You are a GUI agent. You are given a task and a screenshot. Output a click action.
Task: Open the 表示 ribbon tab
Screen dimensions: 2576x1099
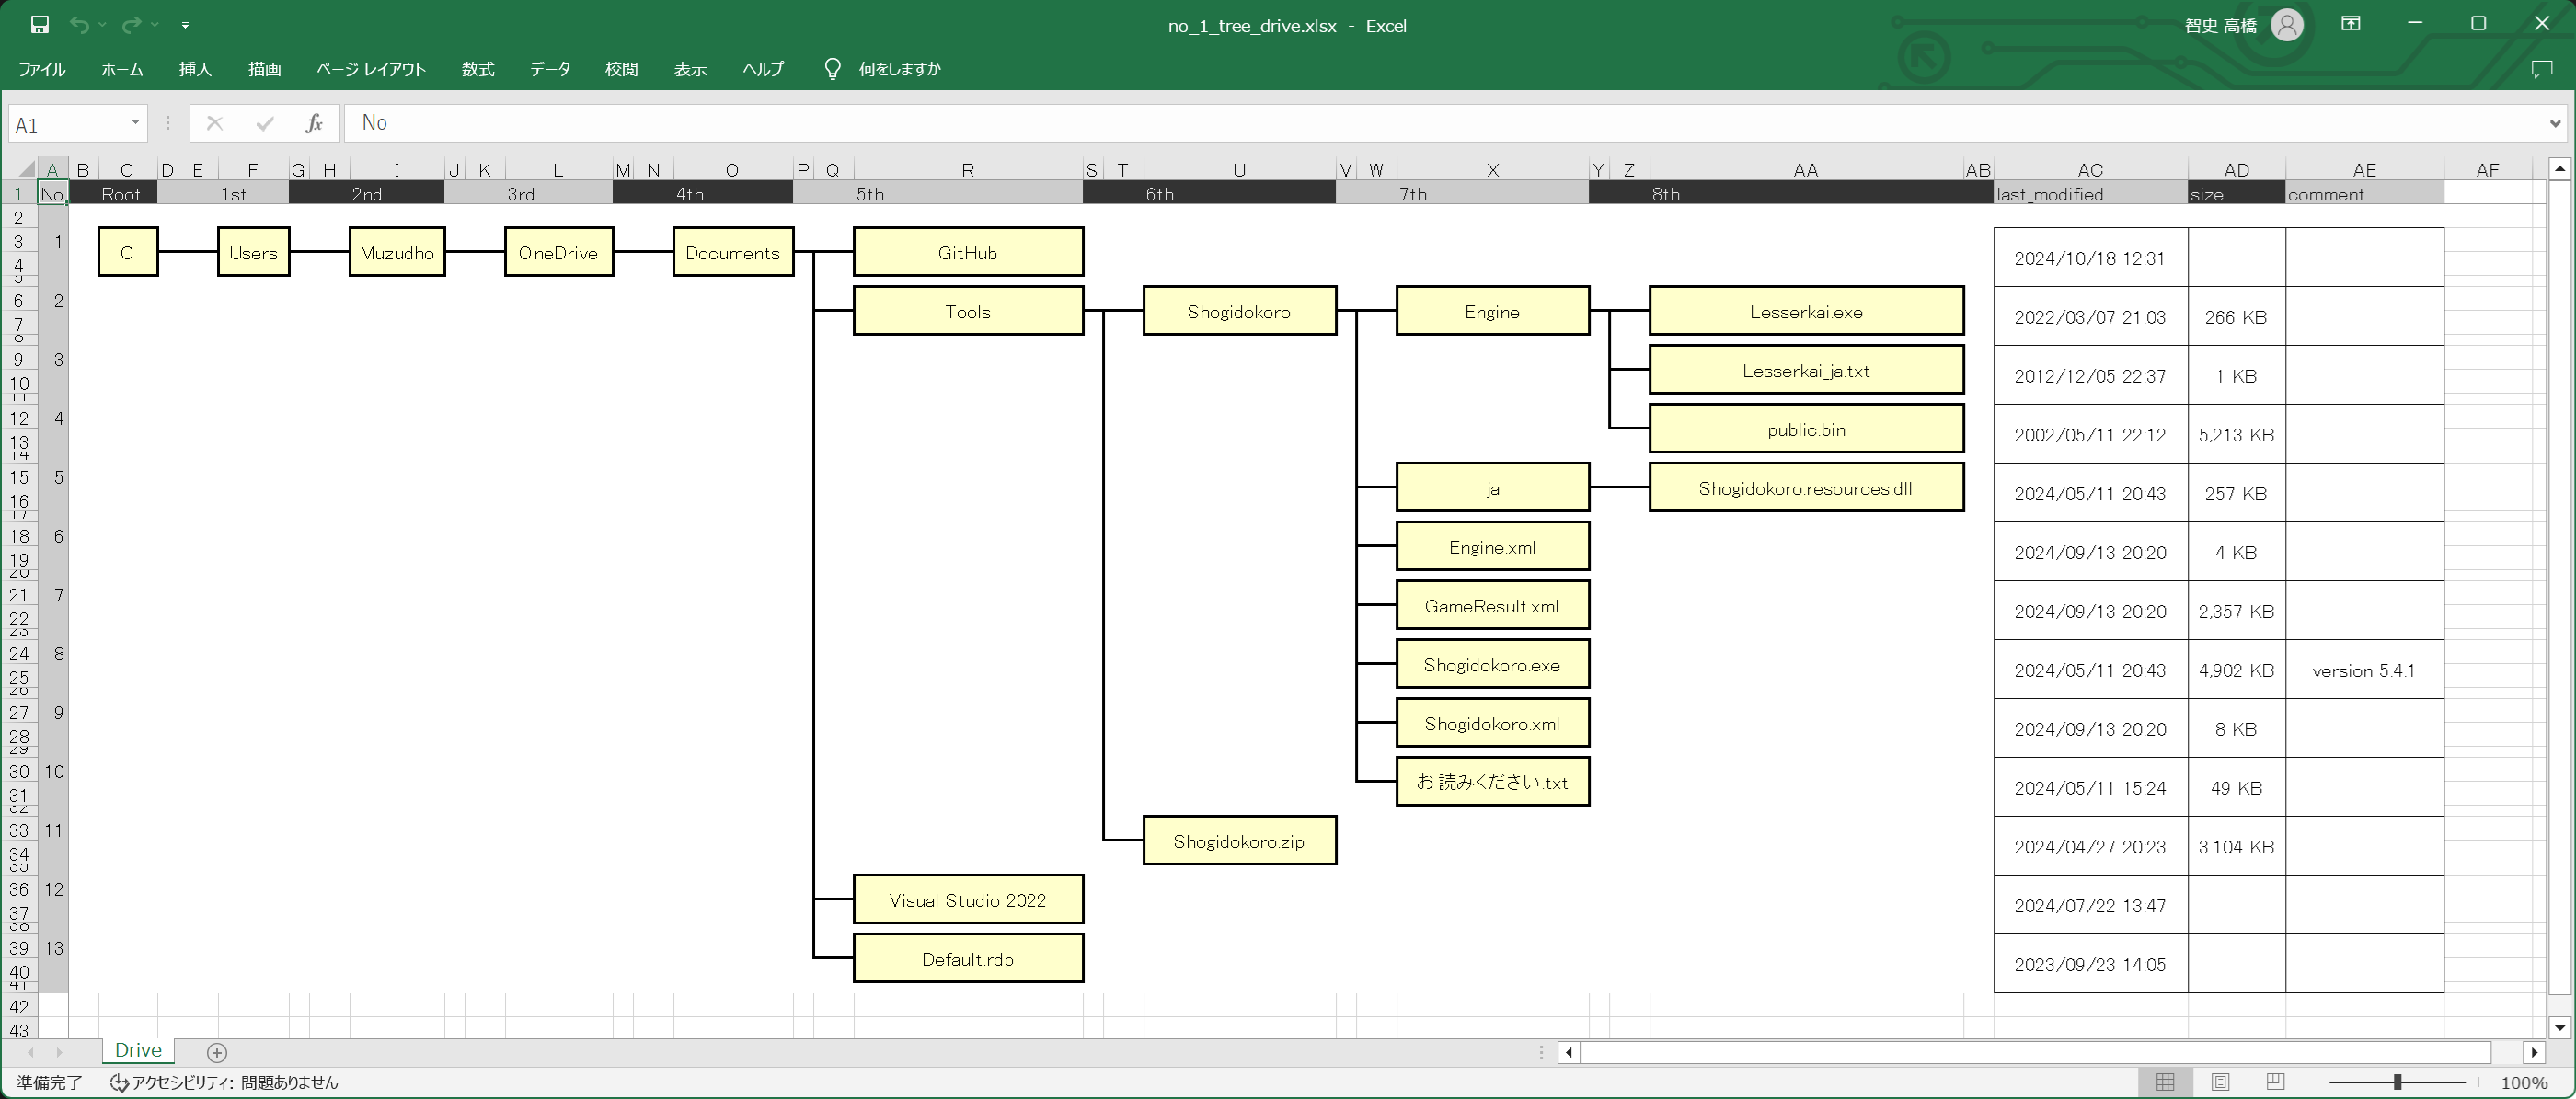pos(690,69)
